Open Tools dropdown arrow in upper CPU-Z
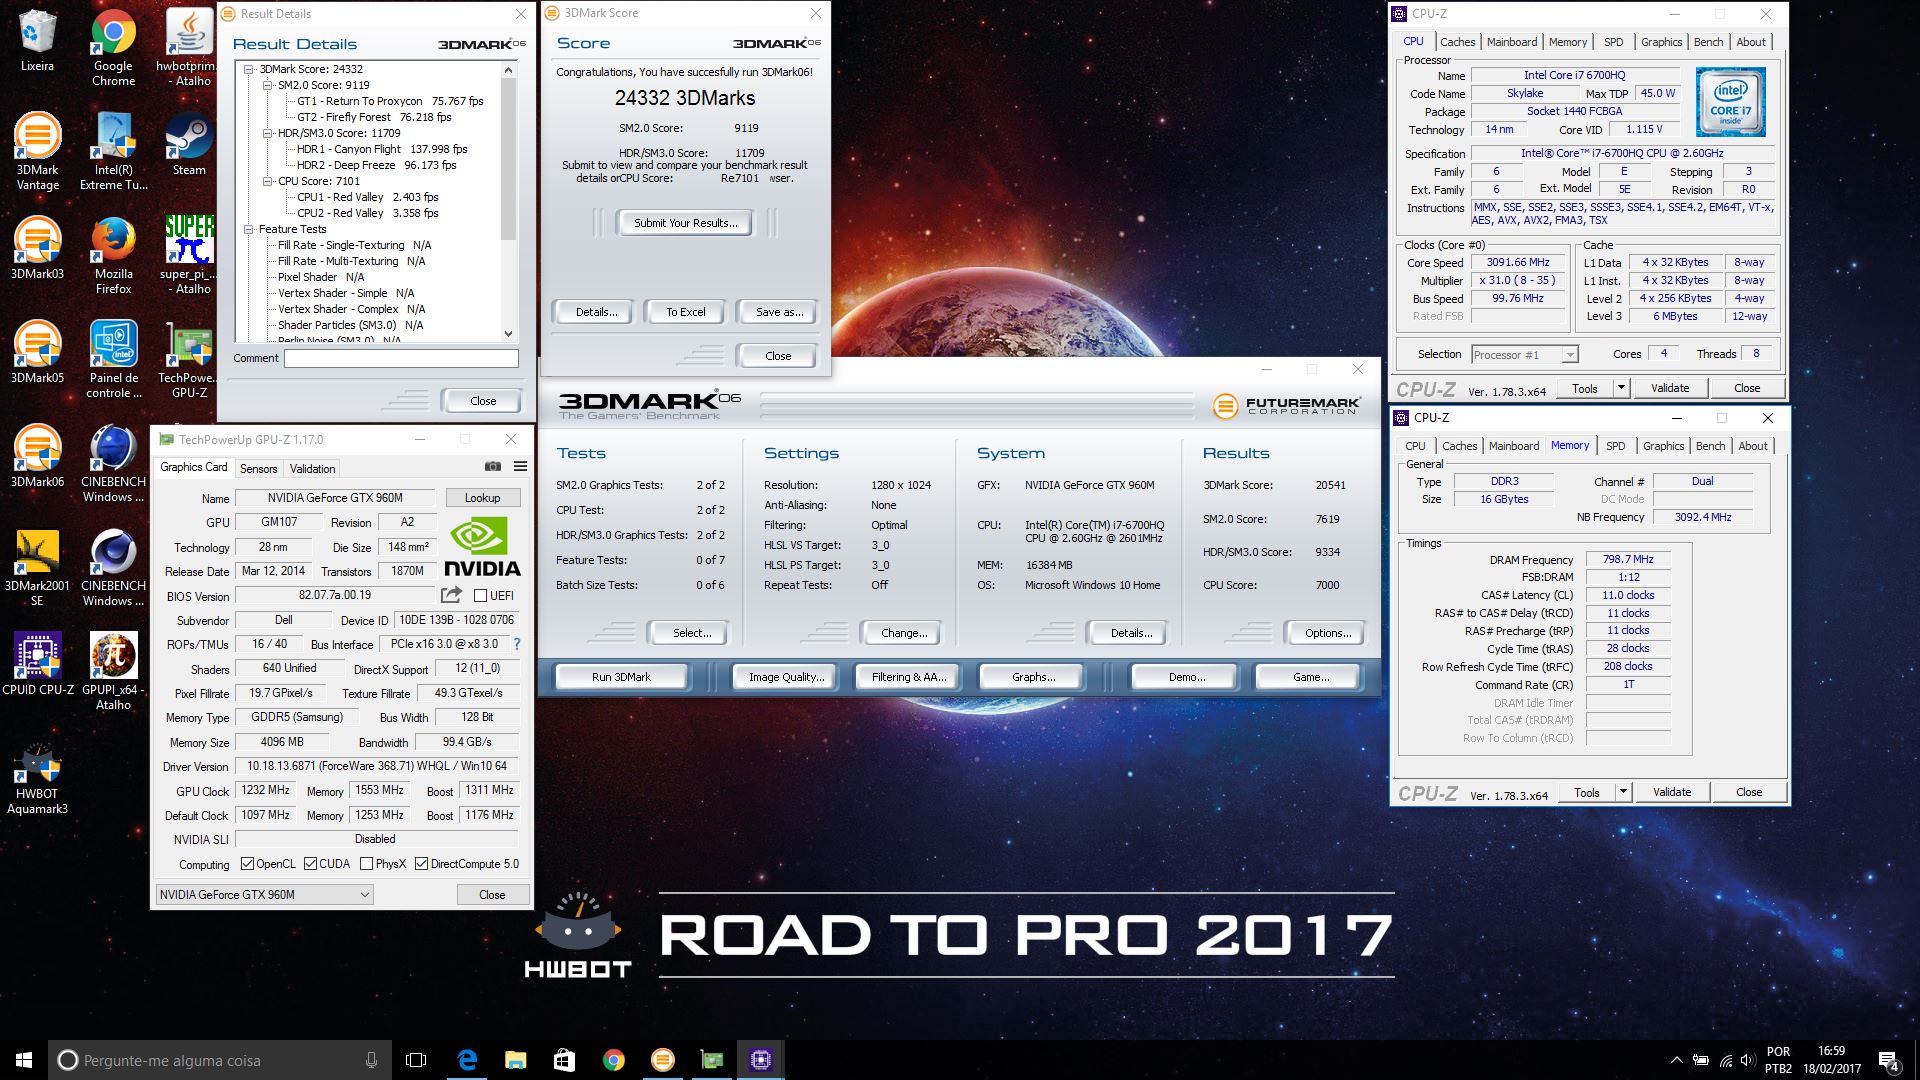1920x1080 pixels. tap(1621, 388)
